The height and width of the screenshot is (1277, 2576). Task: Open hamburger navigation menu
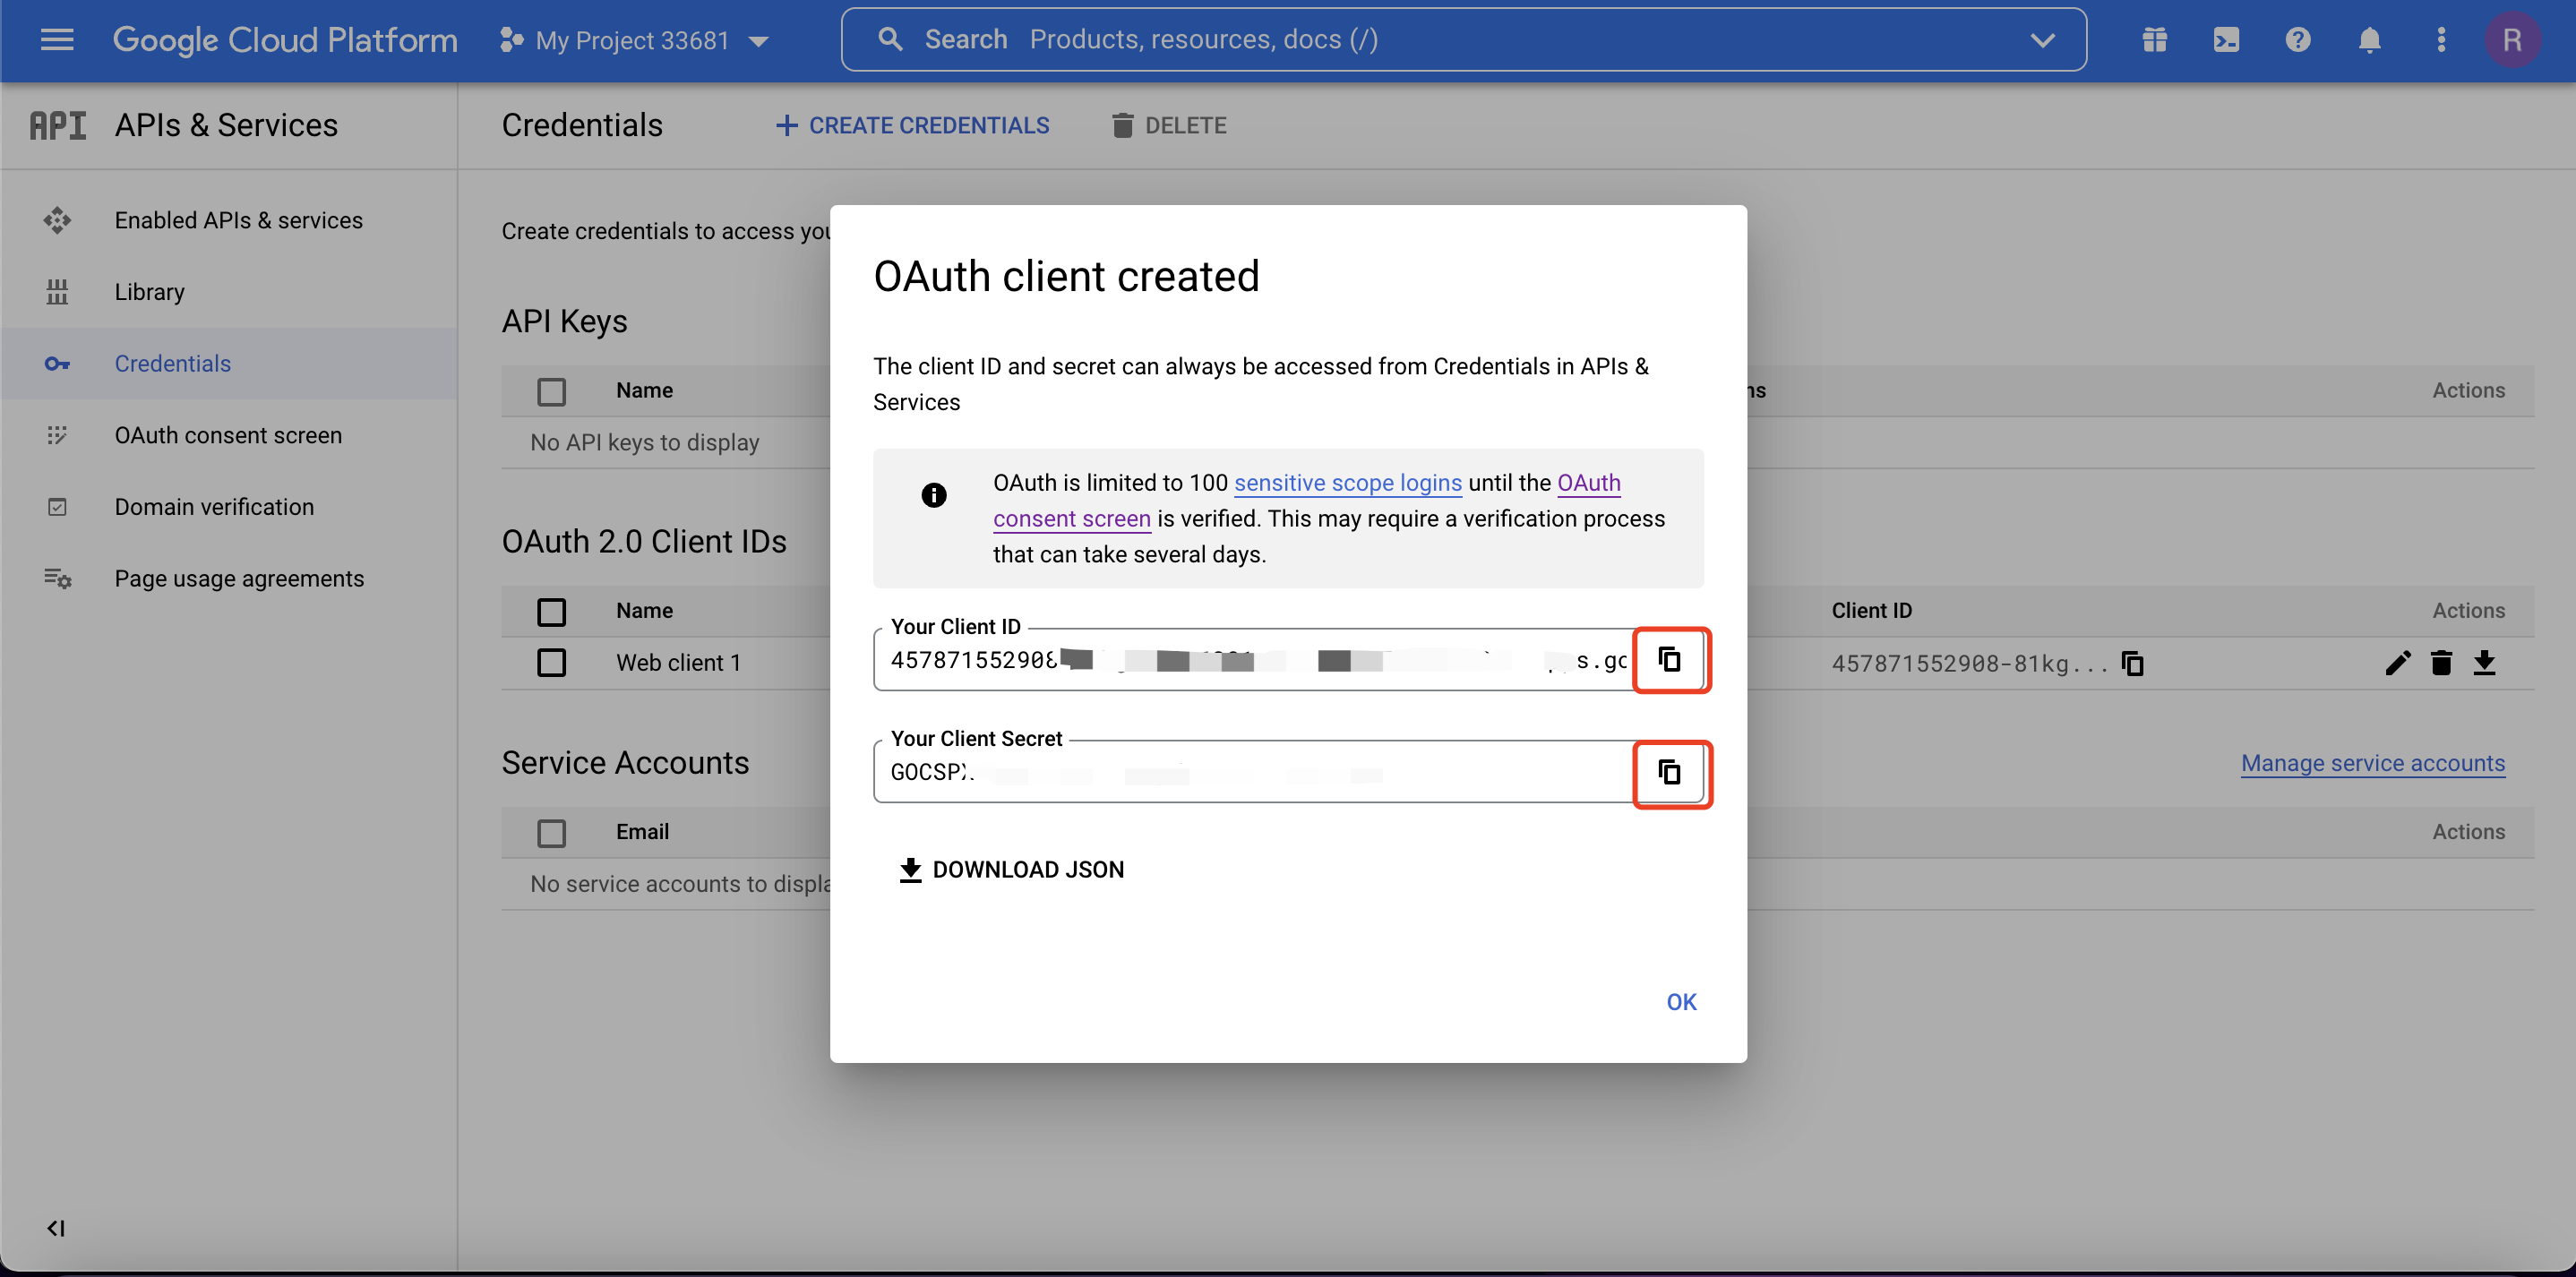click(57, 40)
